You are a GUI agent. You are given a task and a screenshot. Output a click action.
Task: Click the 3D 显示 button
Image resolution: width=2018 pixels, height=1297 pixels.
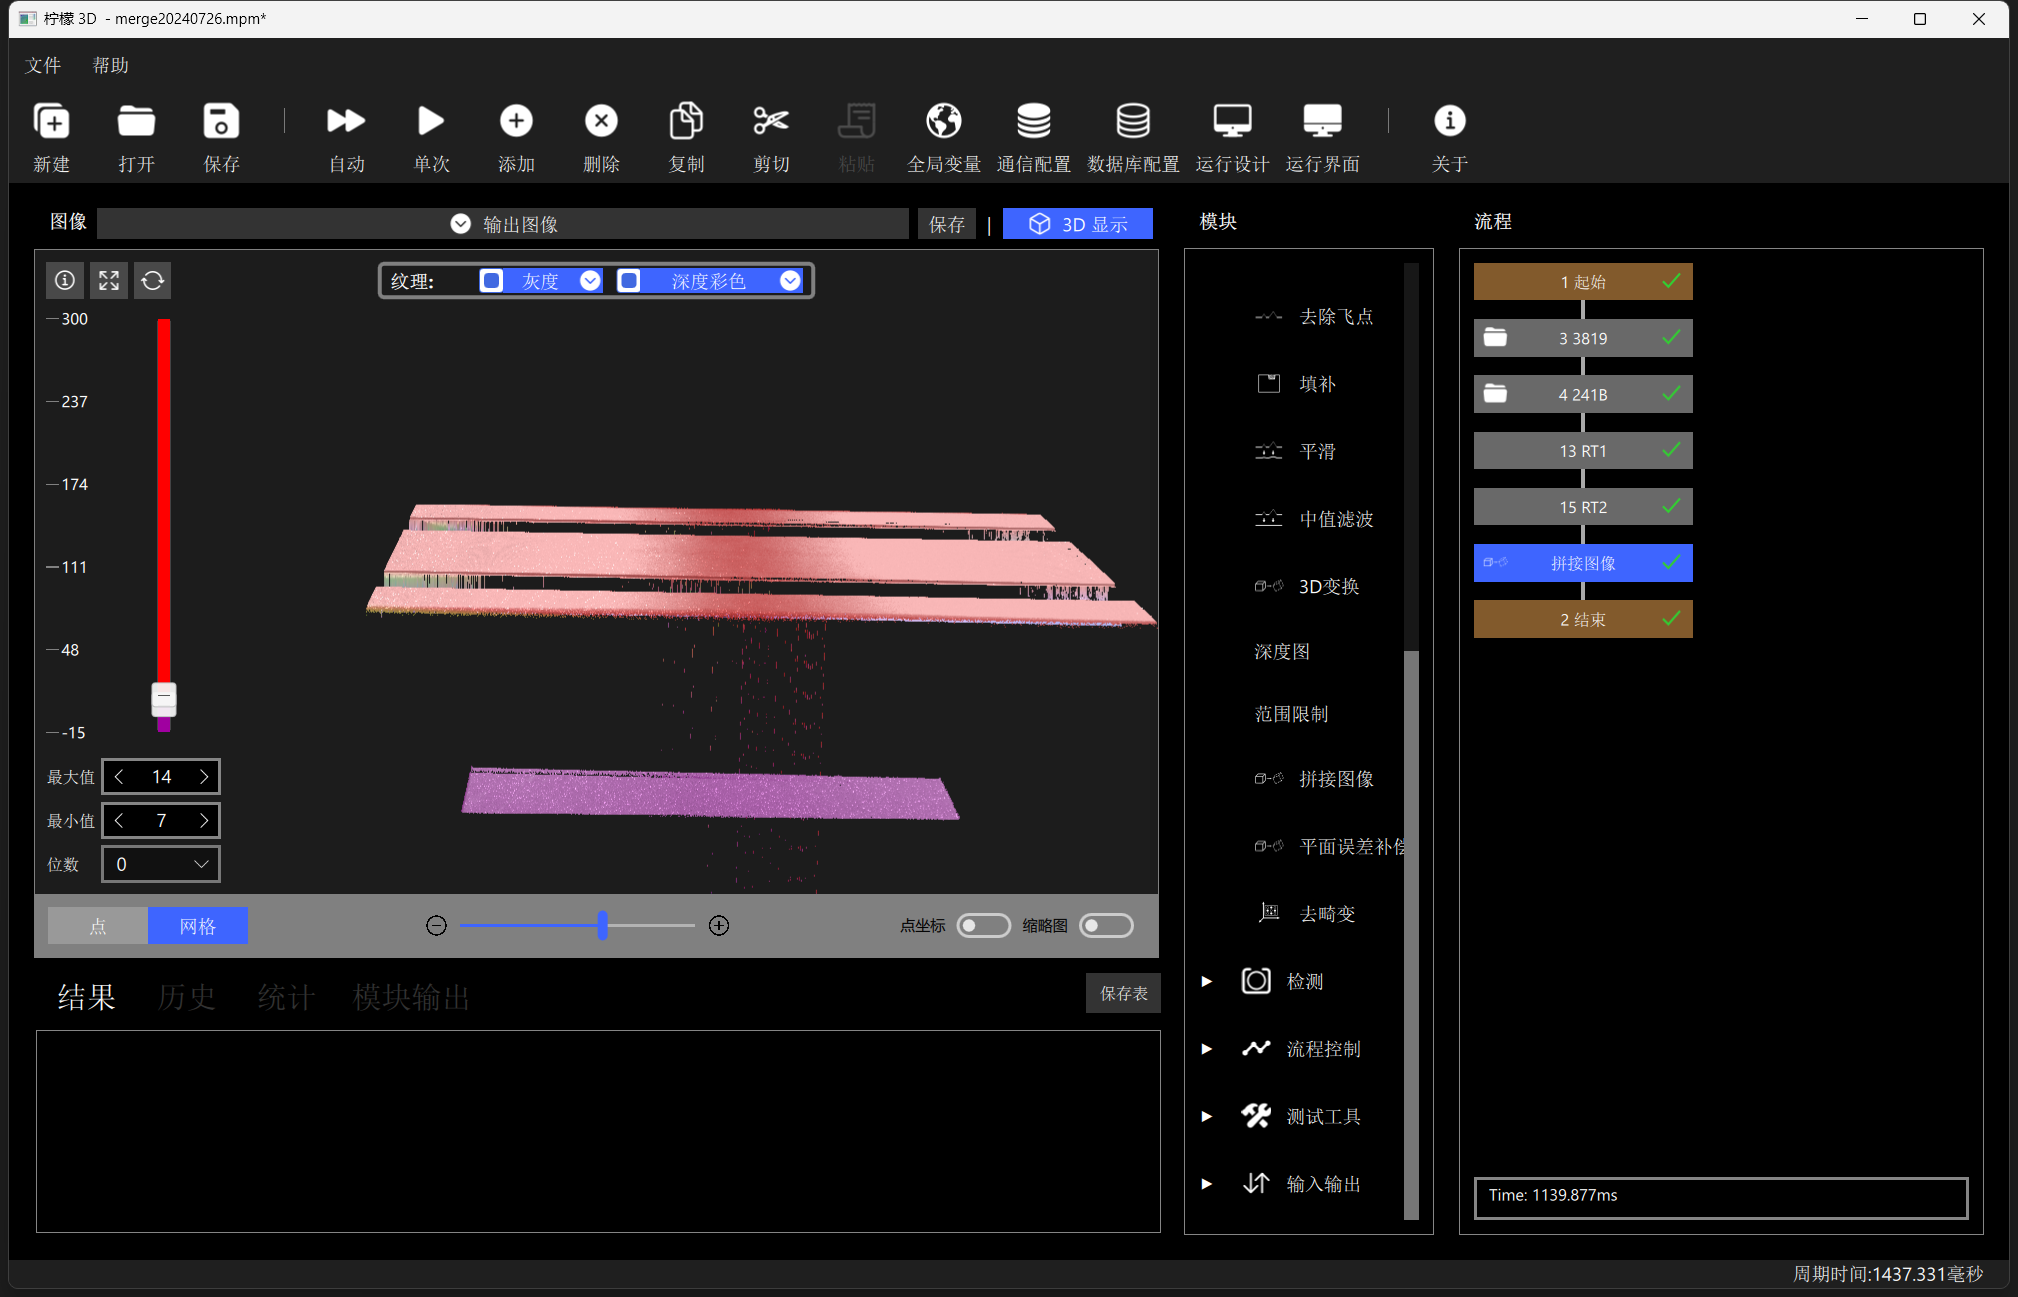coord(1077,224)
